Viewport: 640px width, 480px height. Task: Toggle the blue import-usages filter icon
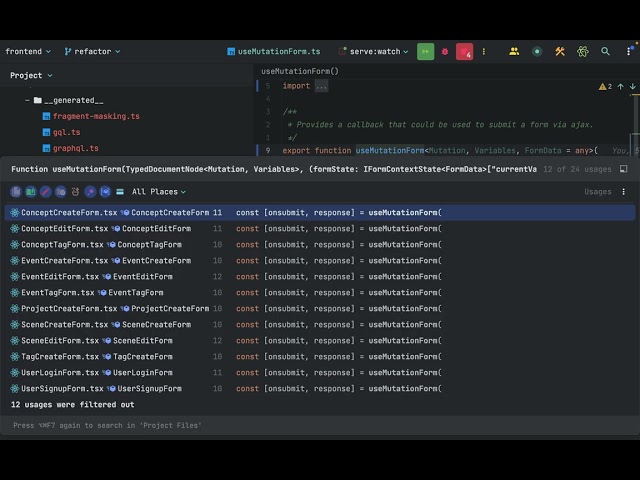105,191
